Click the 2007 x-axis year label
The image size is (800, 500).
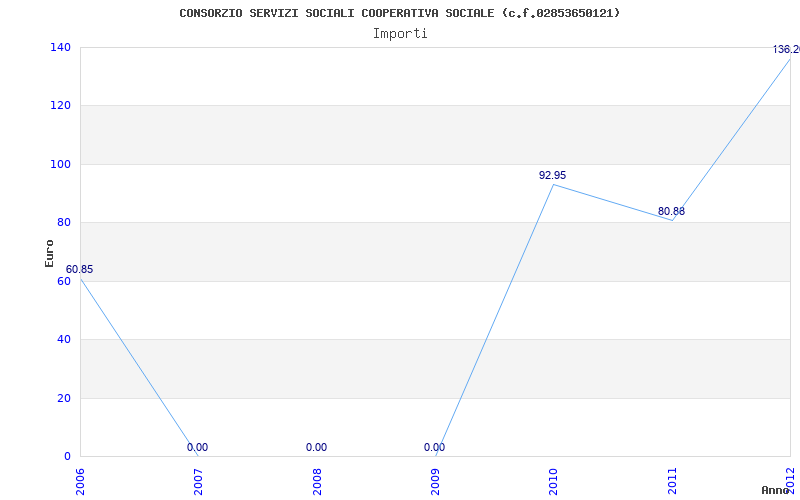pyautogui.click(x=198, y=481)
